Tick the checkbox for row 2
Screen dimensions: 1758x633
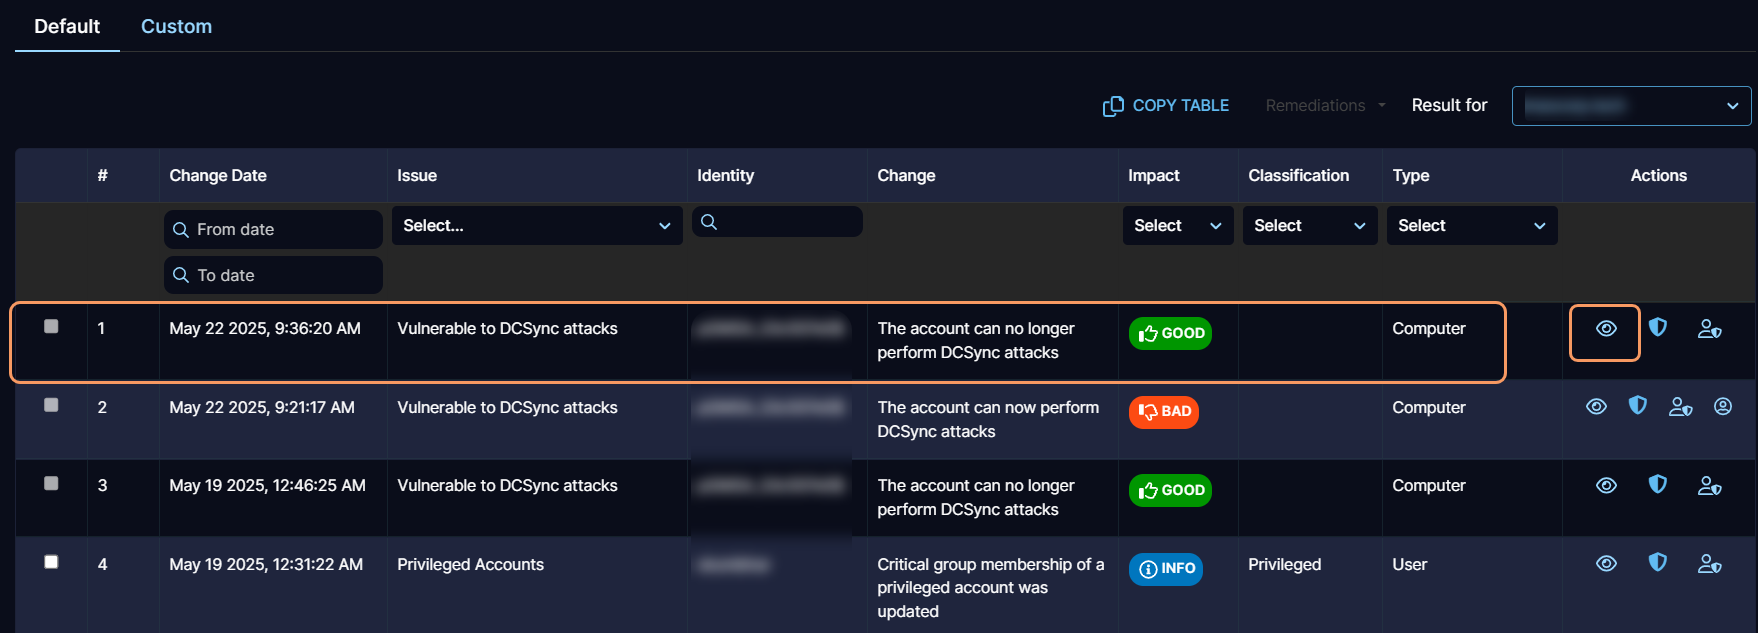click(x=51, y=405)
